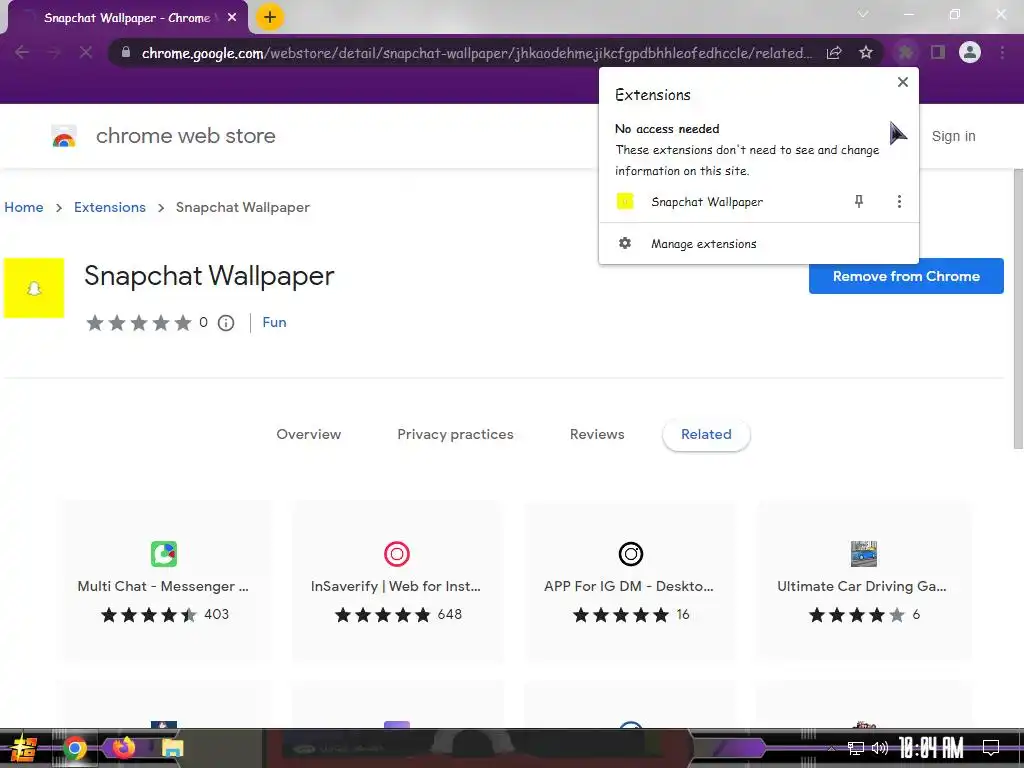Click the Manage extensions gear icon

pyautogui.click(x=625, y=243)
